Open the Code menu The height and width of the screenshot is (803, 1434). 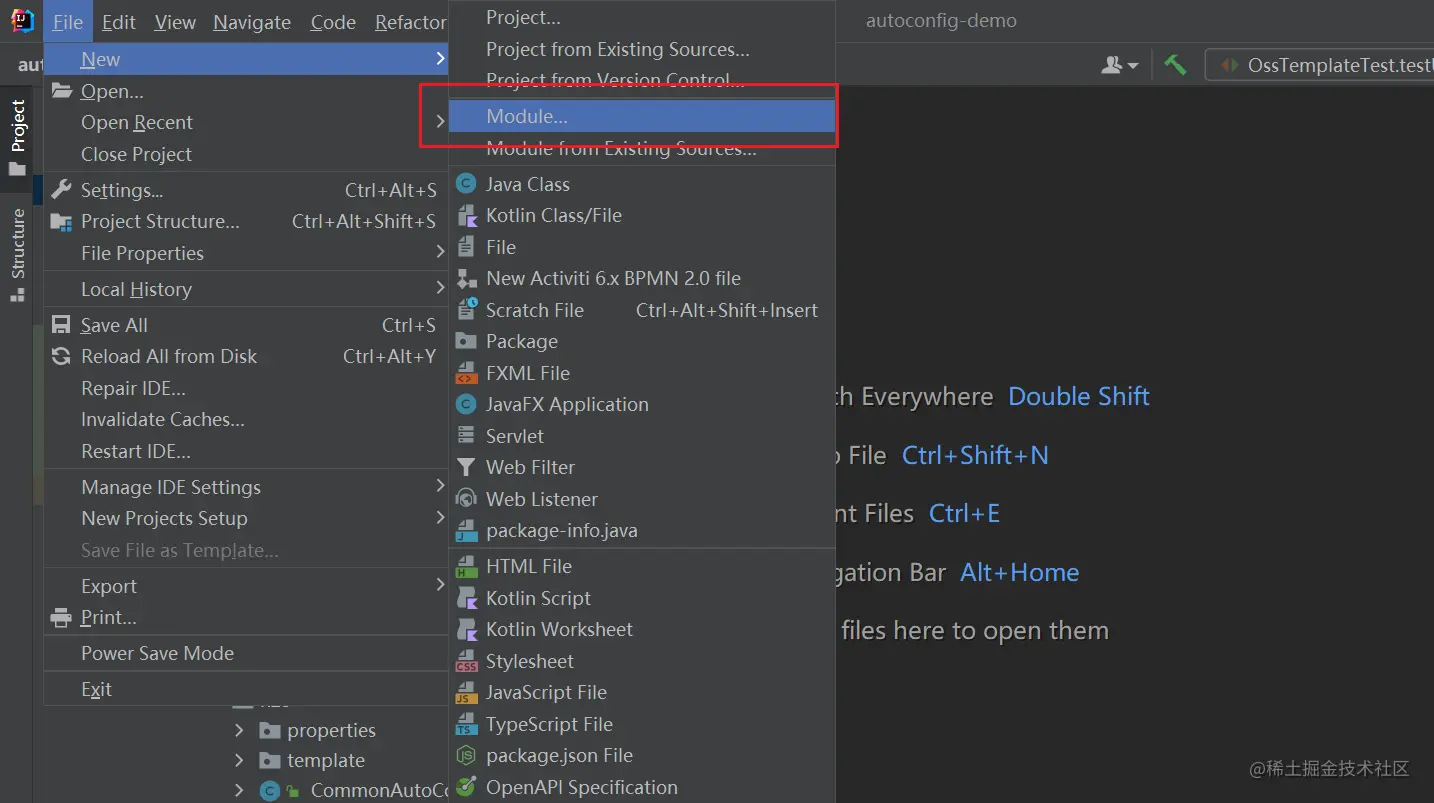point(333,22)
